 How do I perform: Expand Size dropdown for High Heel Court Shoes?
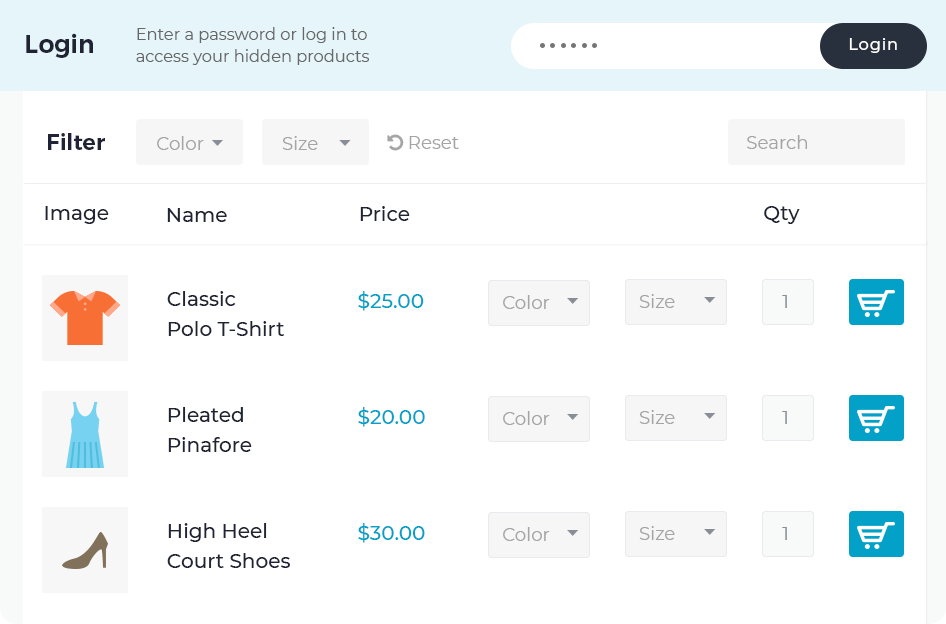[x=675, y=534]
